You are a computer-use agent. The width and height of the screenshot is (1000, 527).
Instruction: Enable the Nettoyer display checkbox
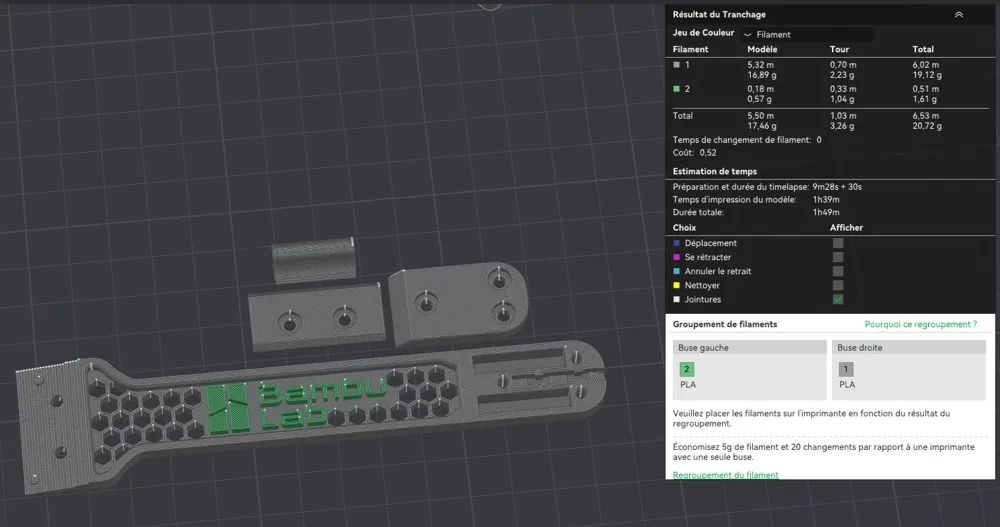click(x=838, y=285)
